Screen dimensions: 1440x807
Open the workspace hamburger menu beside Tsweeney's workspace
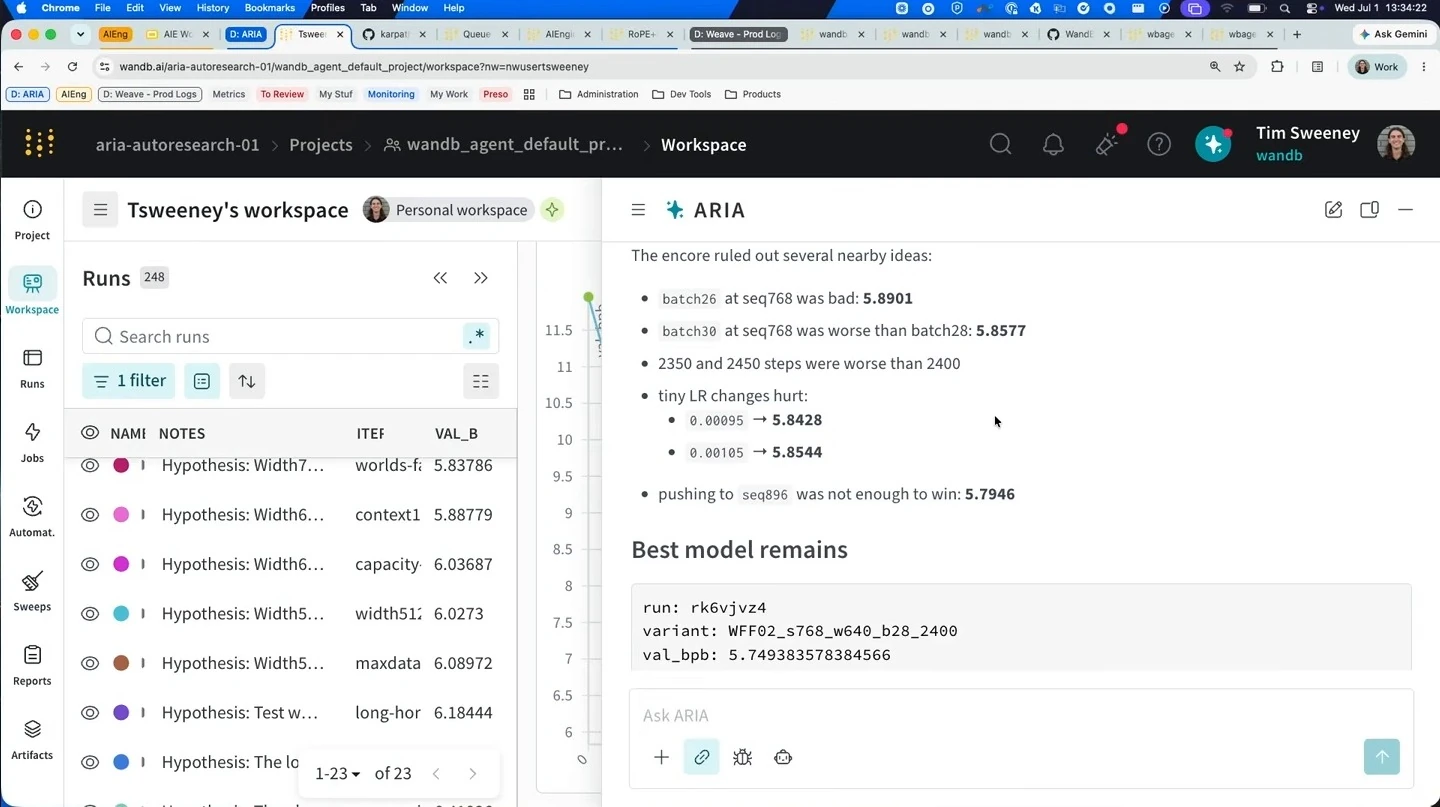(x=100, y=210)
